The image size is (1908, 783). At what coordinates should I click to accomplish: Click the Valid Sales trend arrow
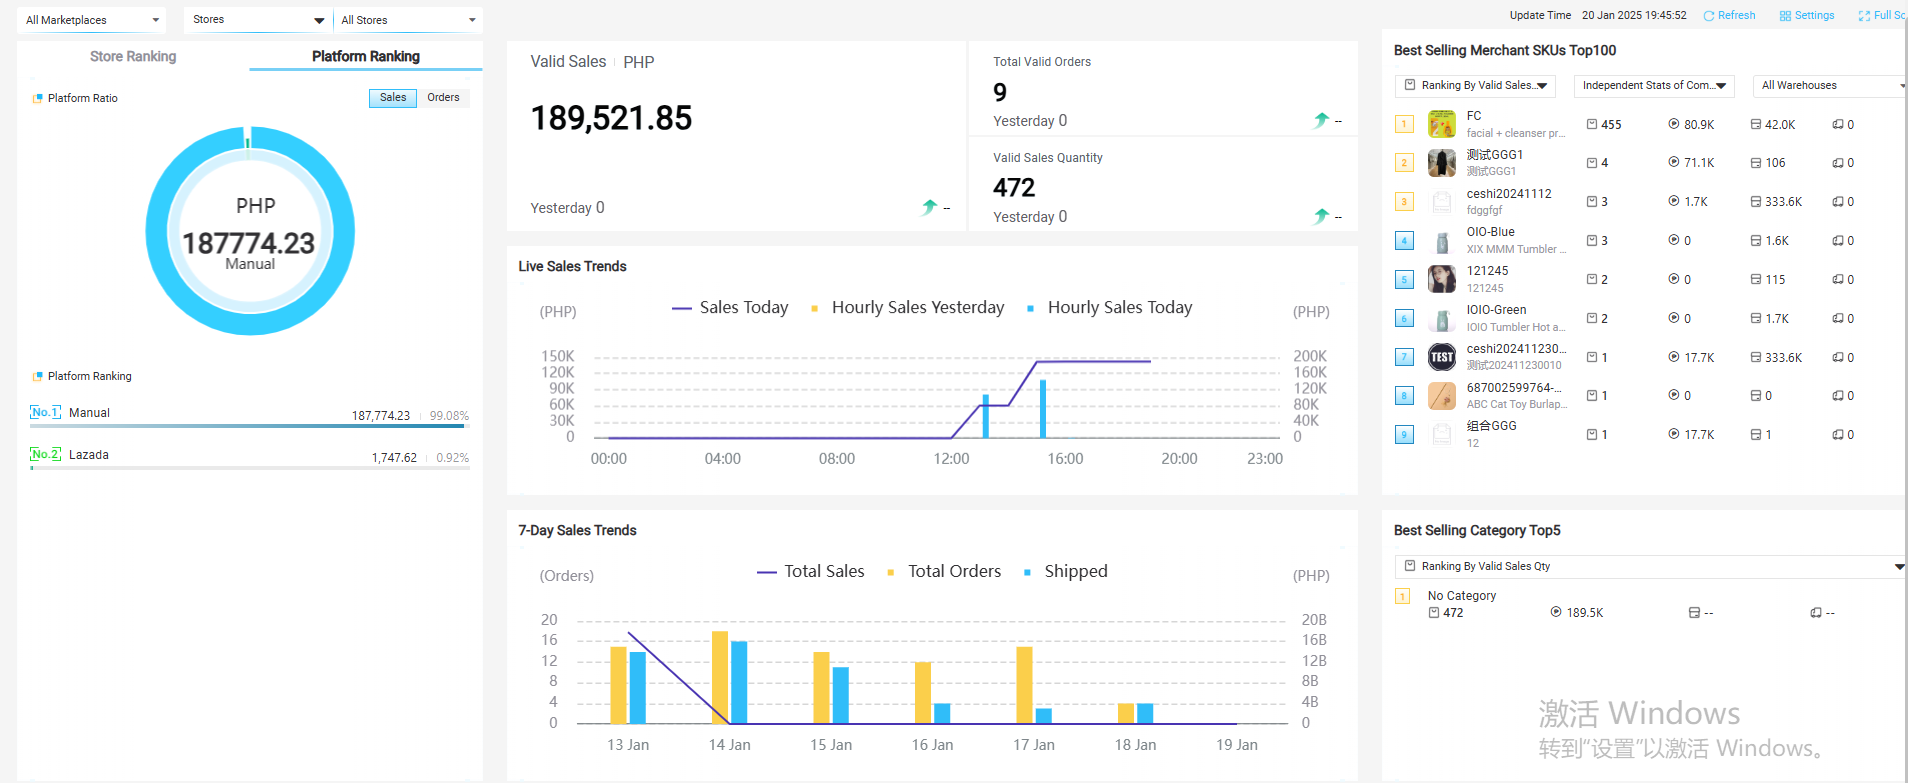930,207
